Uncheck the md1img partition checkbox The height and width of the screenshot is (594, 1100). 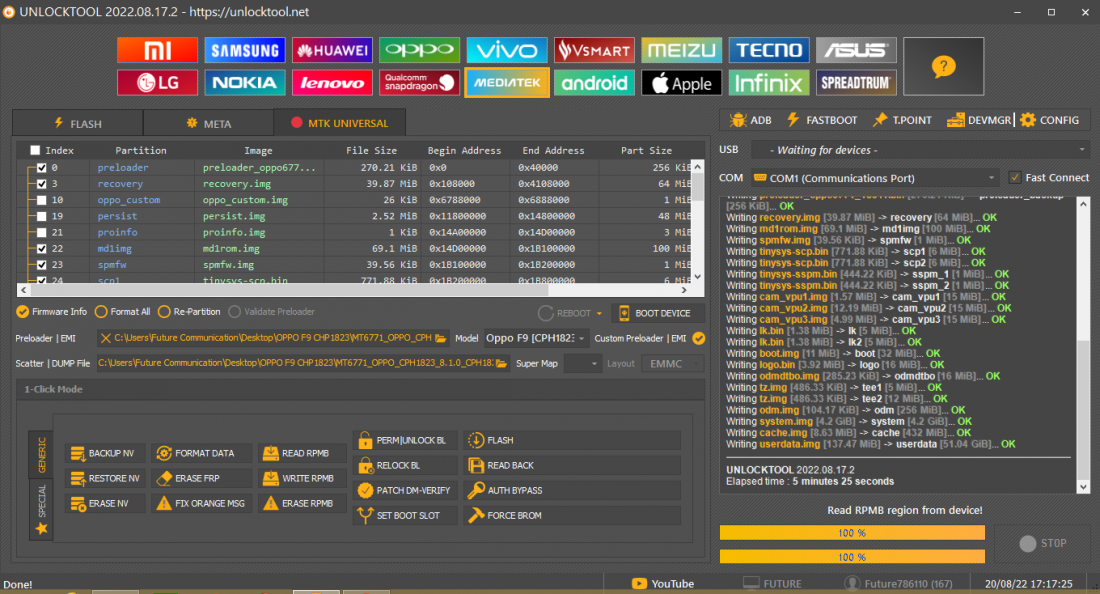[x=41, y=248]
